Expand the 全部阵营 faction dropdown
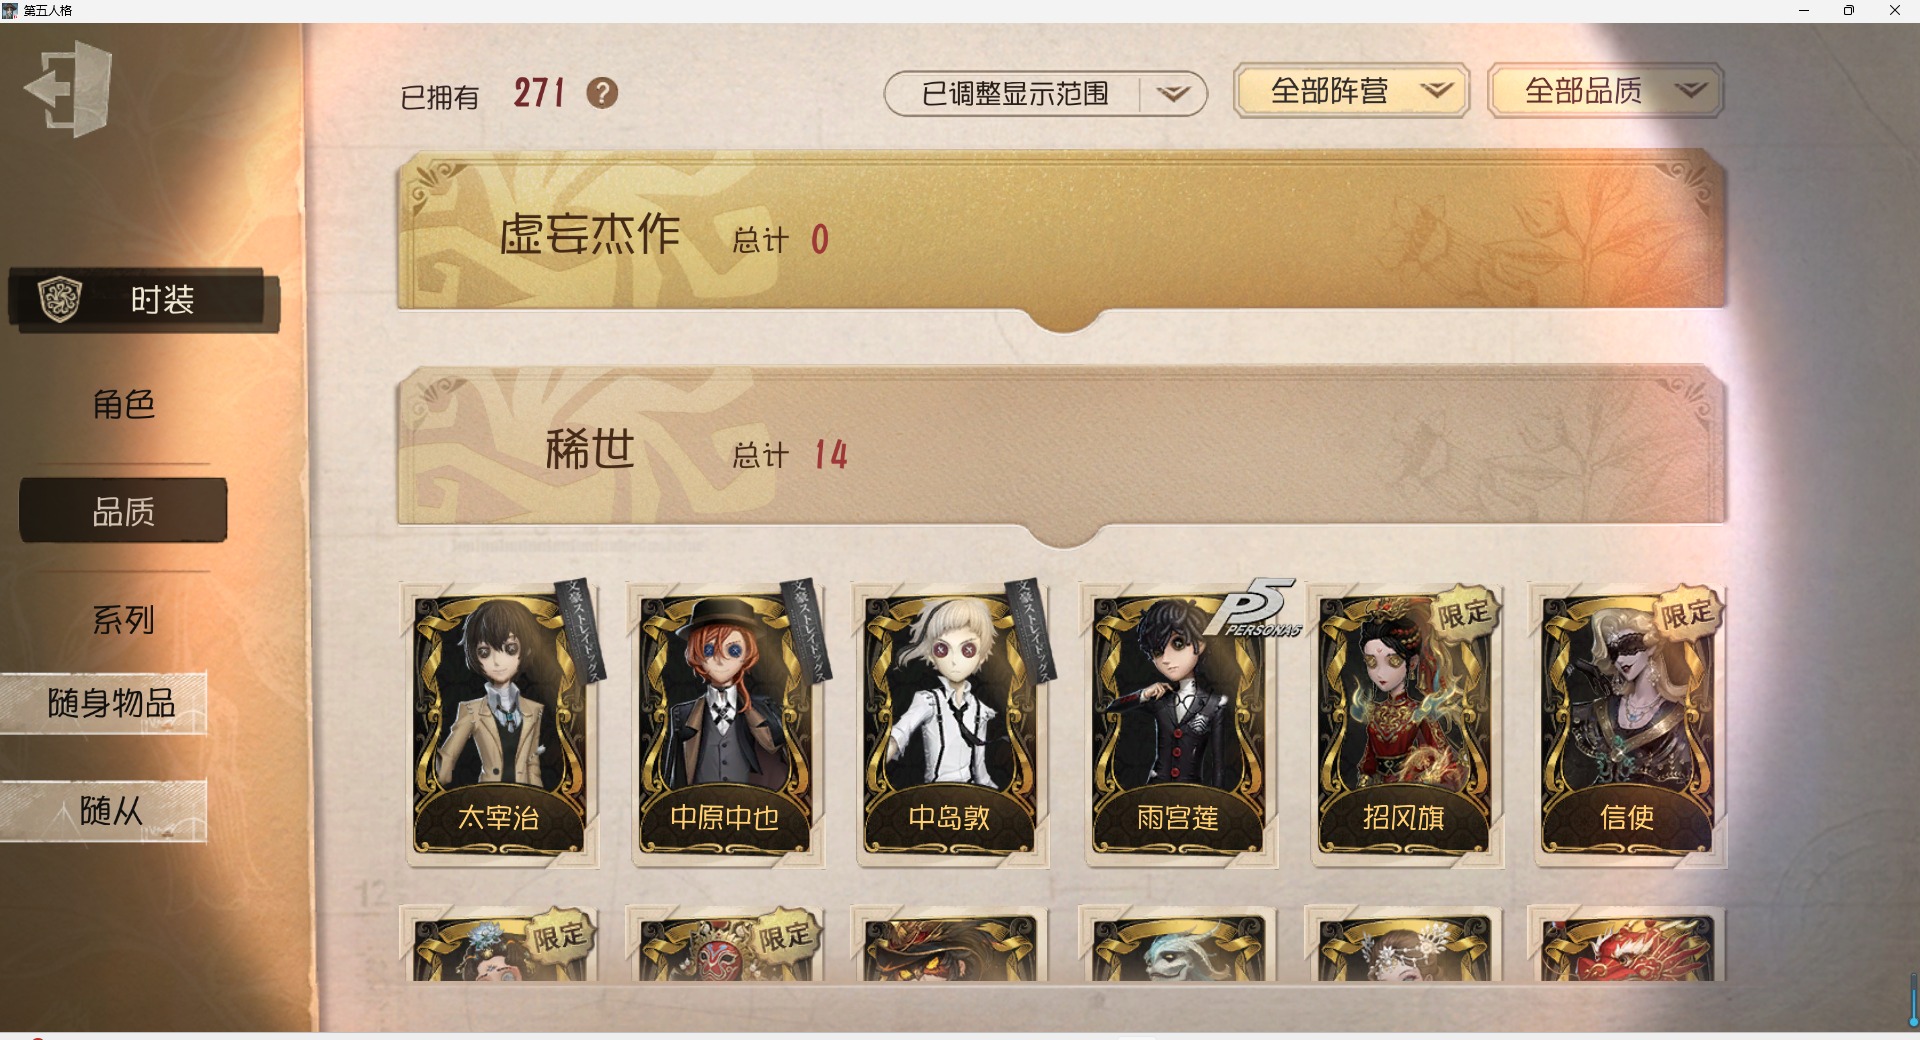 (1351, 91)
